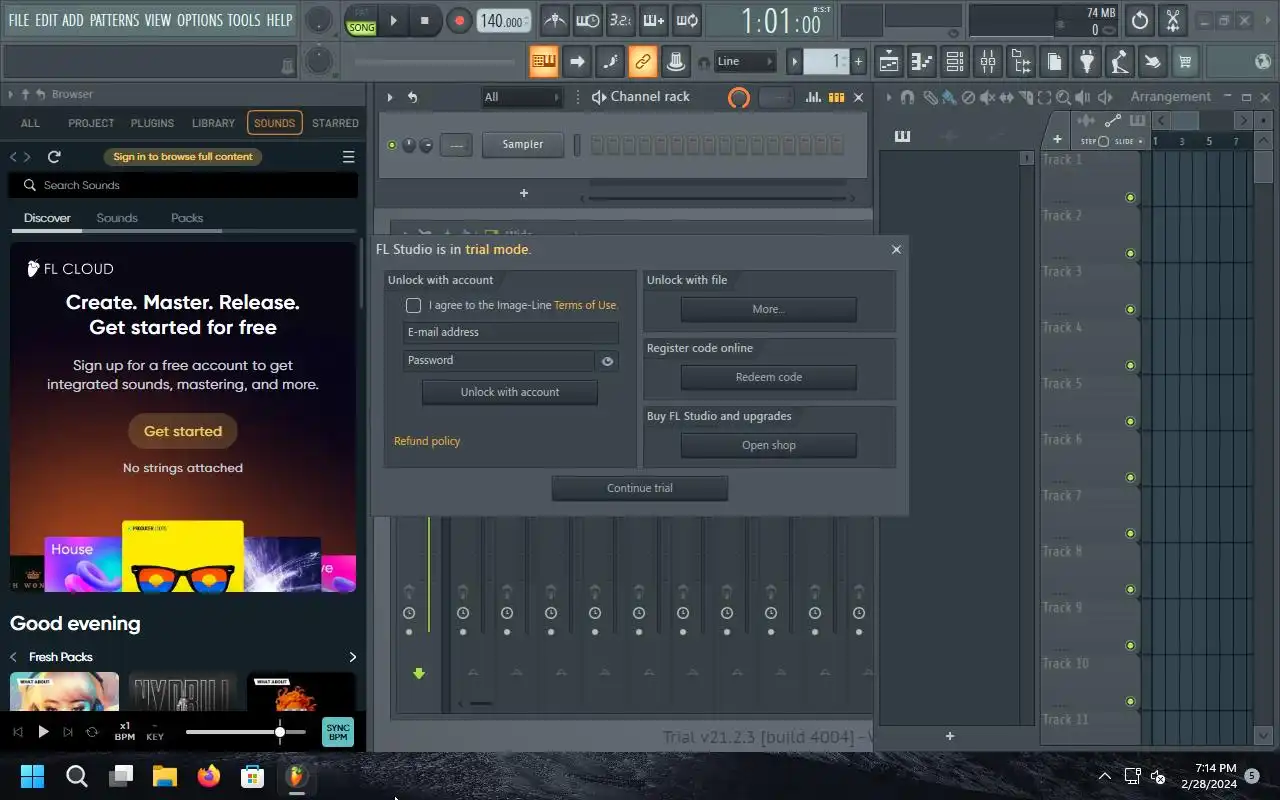The width and height of the screenshot is (1280, 800).
Task: Toggle the green Sampler channel mute LED
Action: point(392,145)
